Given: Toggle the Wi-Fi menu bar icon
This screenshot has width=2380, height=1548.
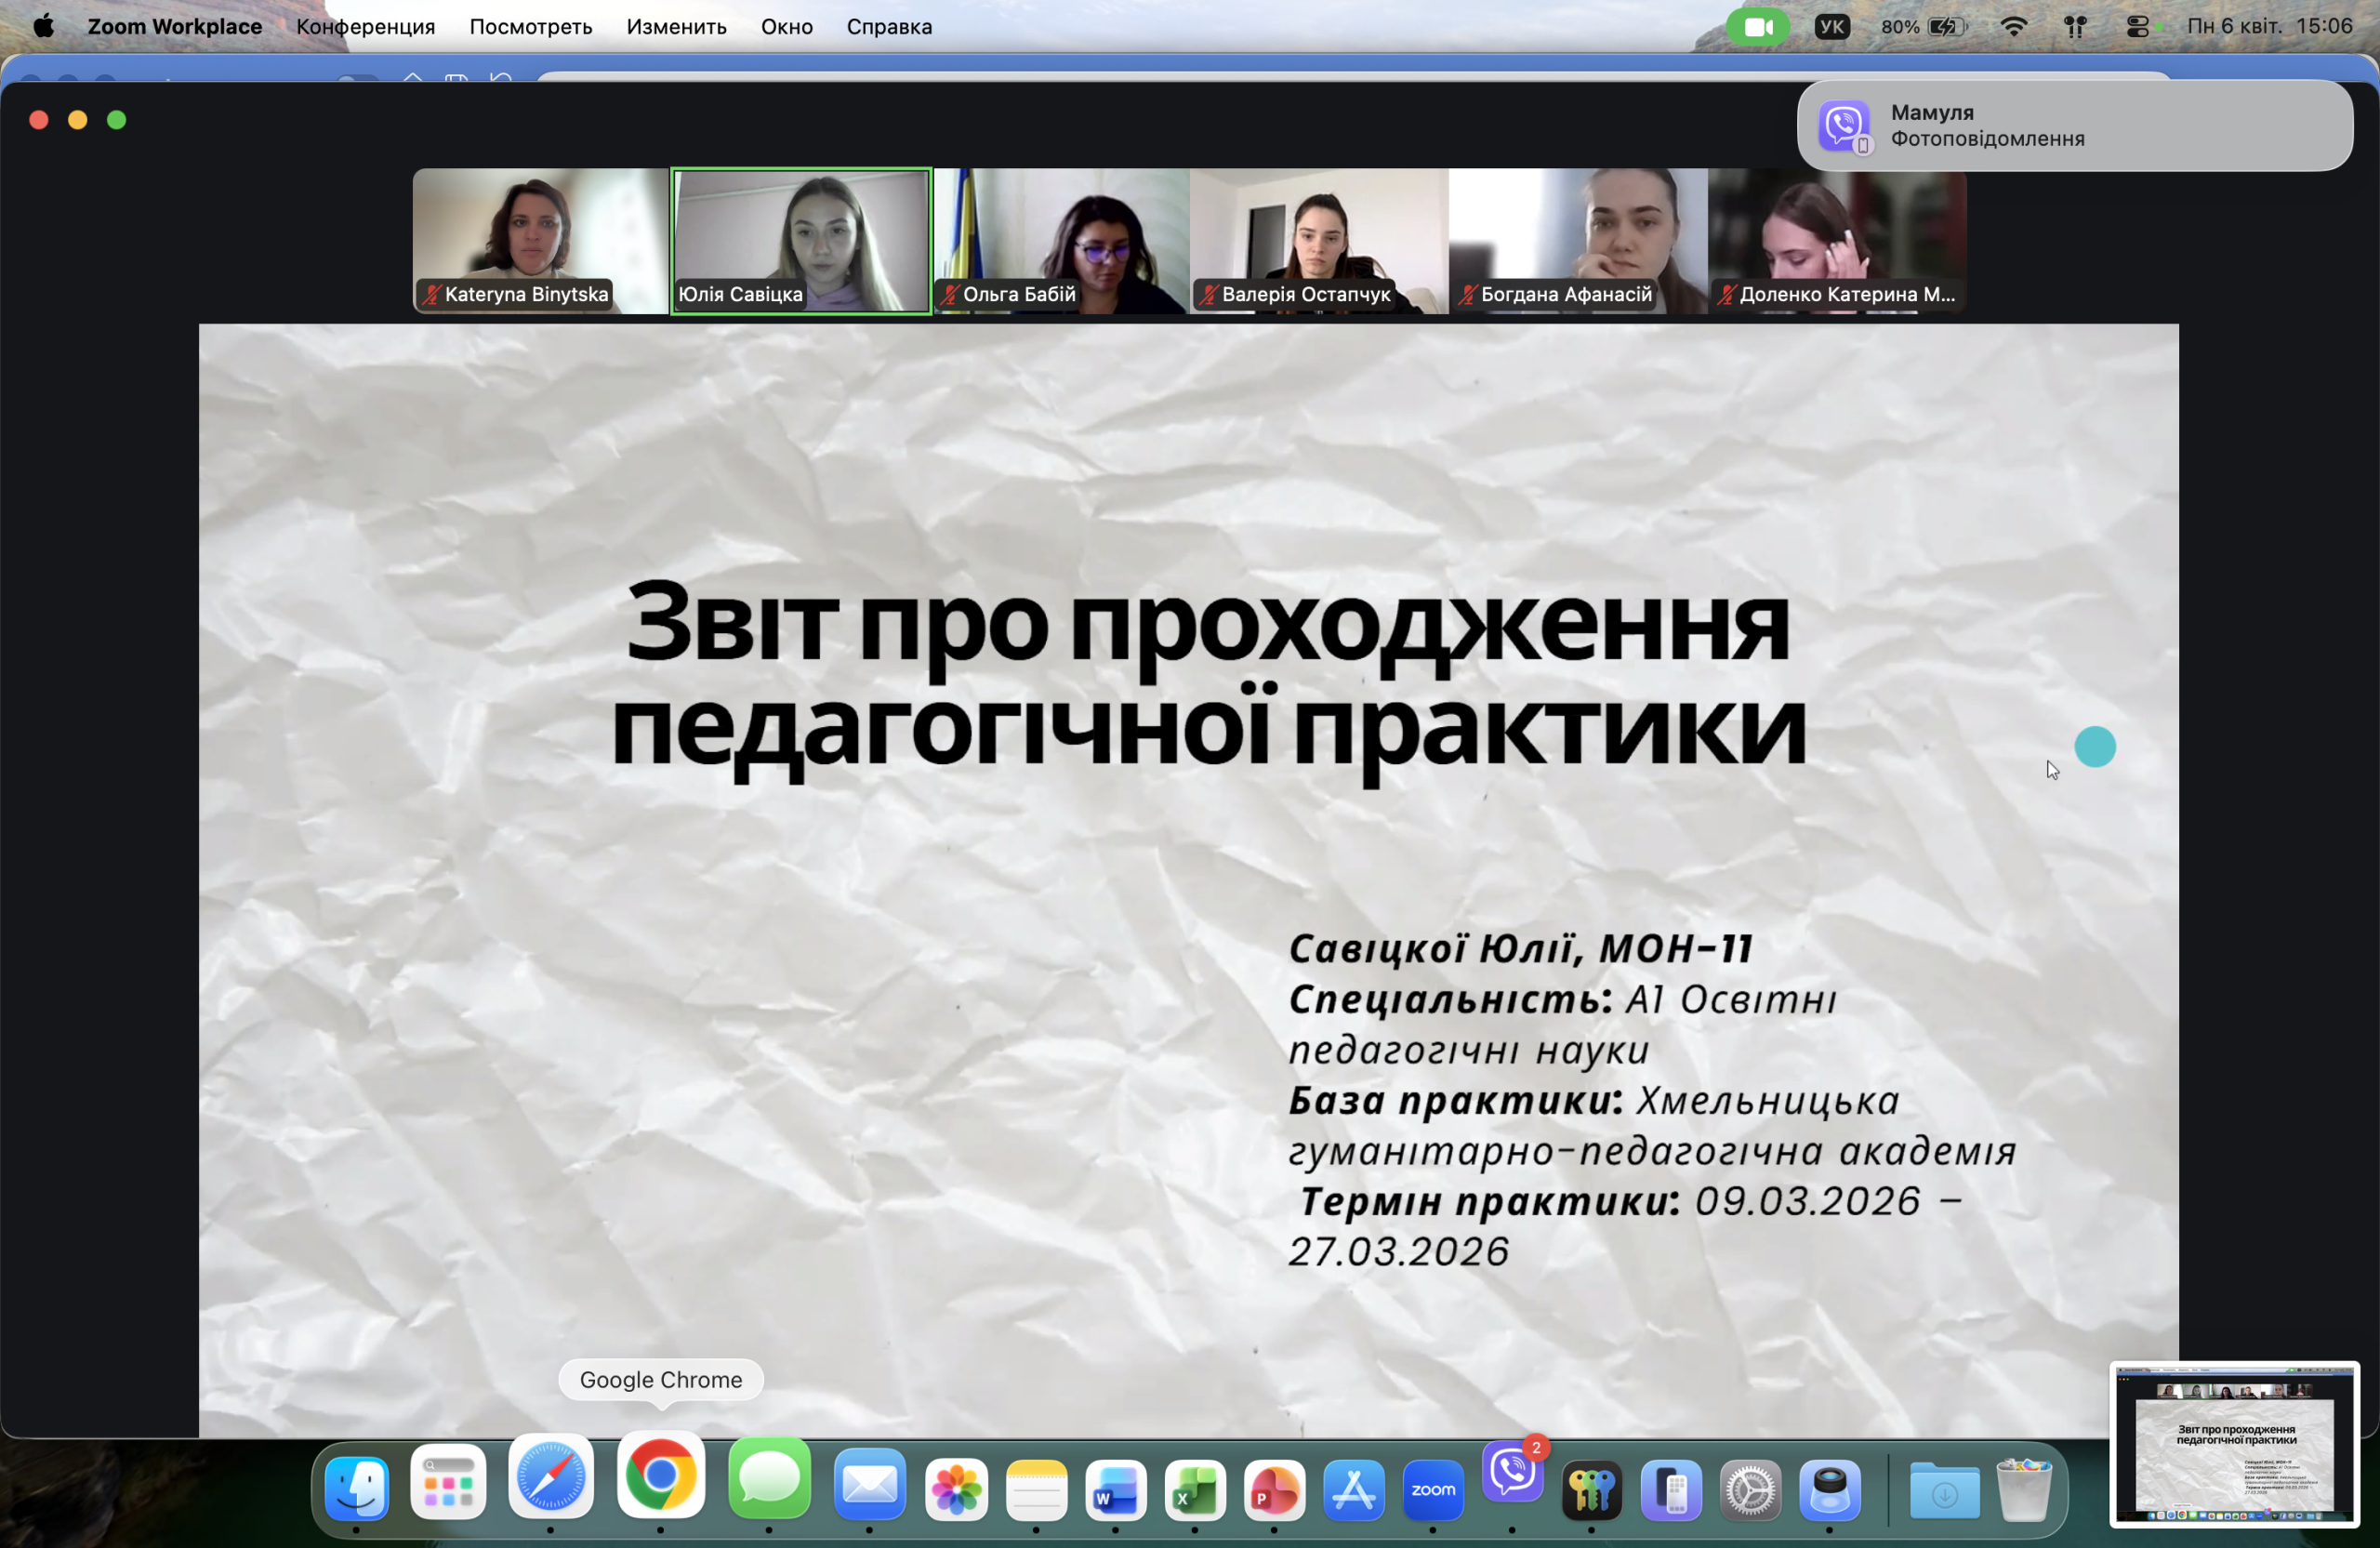Looking at the screenshot, I should (2013, 27).
